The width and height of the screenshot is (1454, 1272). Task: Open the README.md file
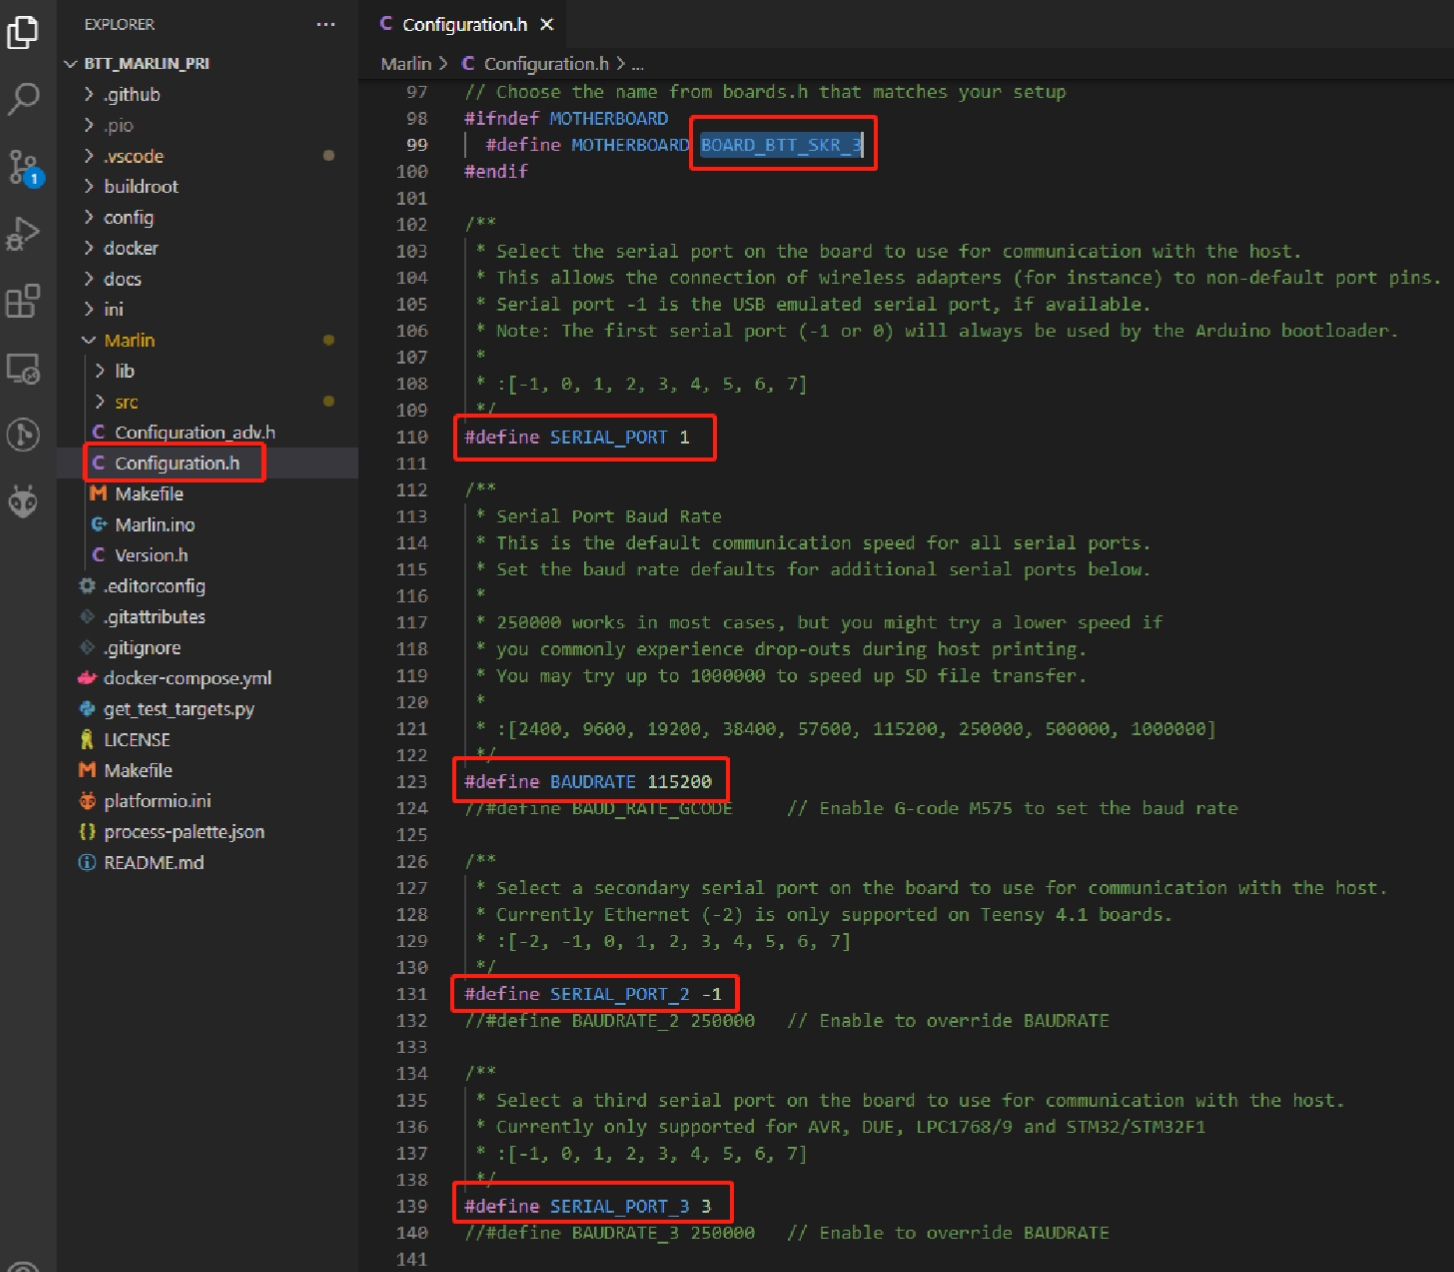(x=153, y=862)
